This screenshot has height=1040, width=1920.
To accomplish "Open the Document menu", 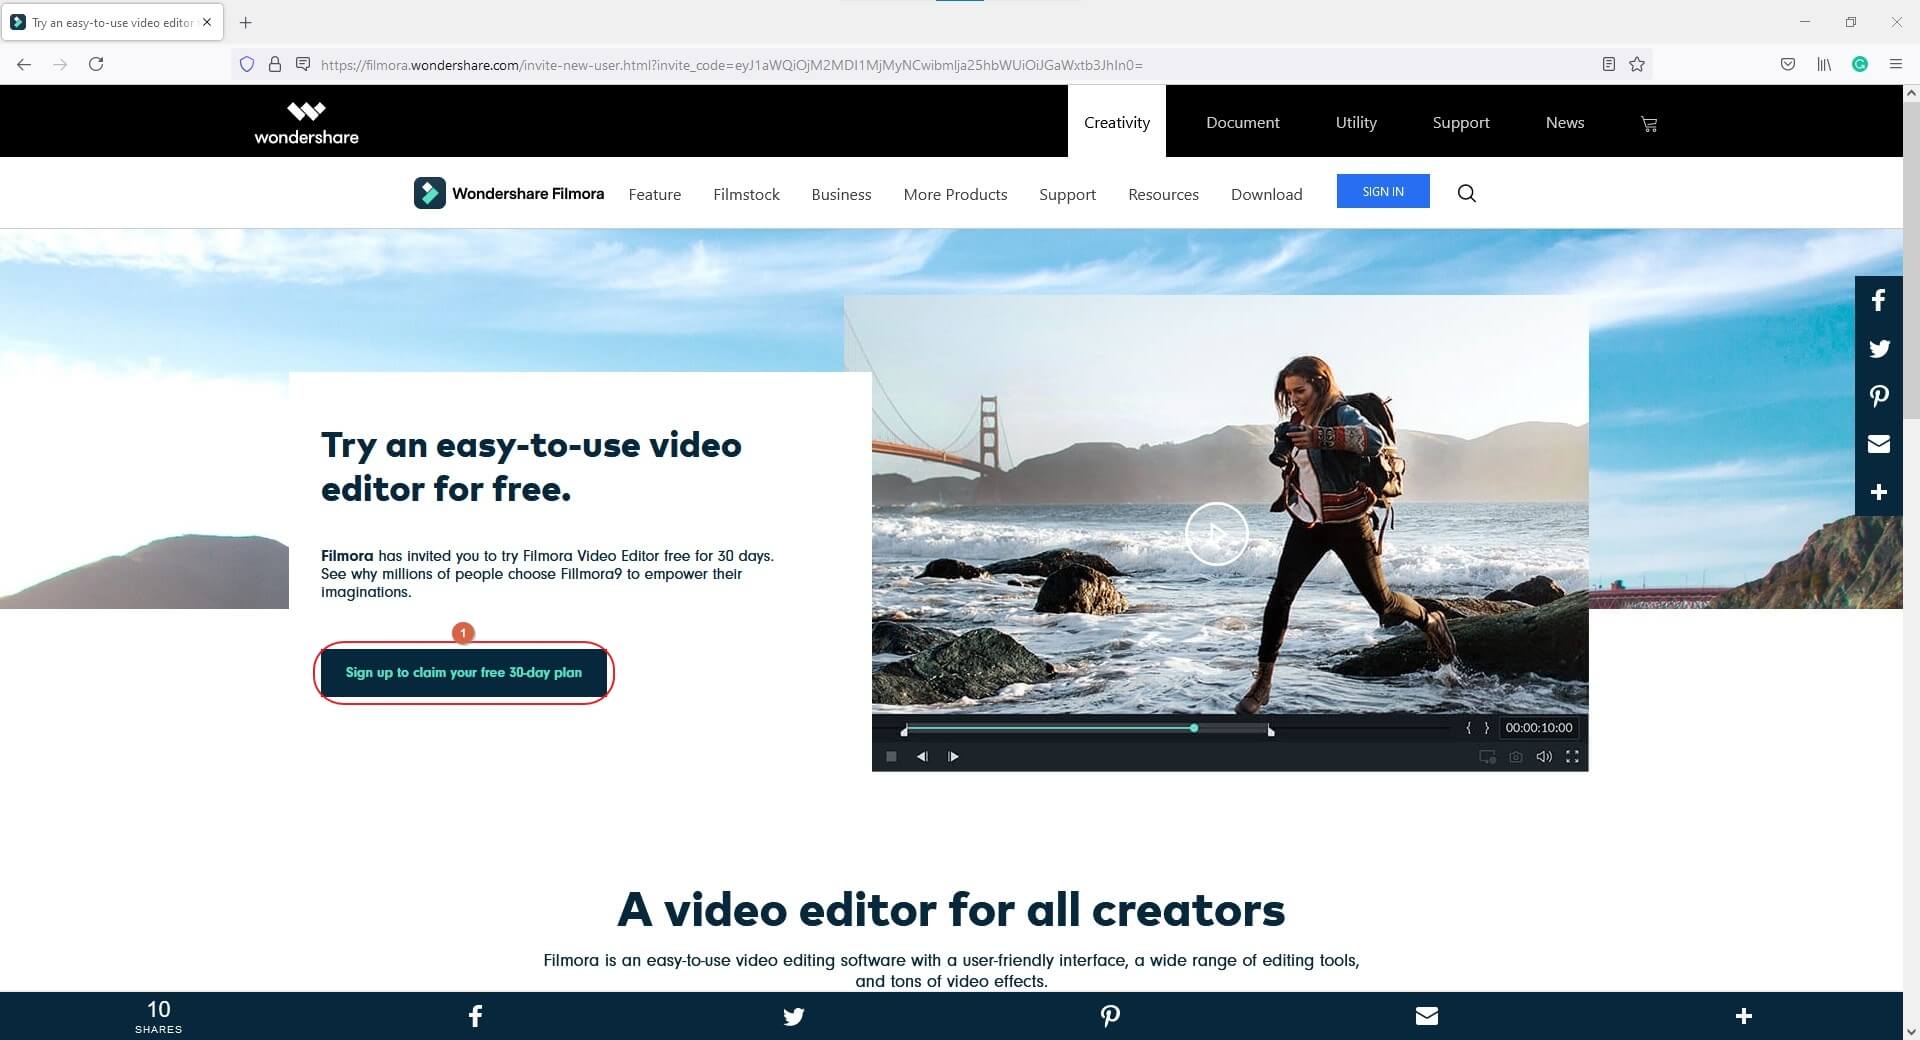I will tap(1243, 122).
